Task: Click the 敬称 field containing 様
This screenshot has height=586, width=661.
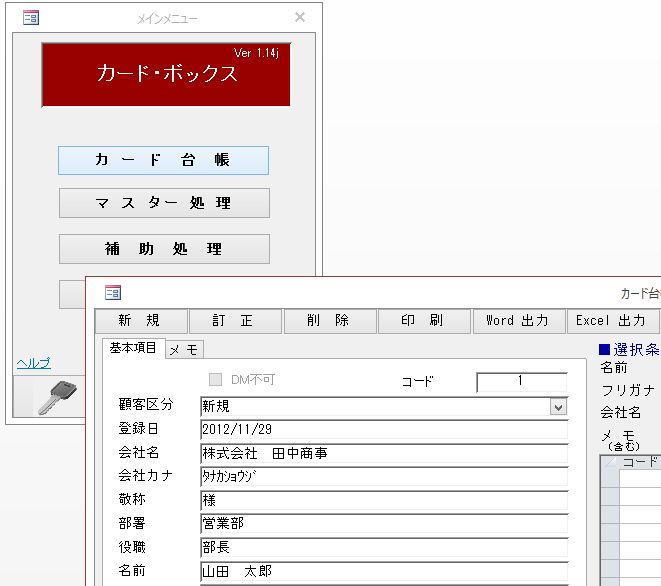Action: coord(384,501)
